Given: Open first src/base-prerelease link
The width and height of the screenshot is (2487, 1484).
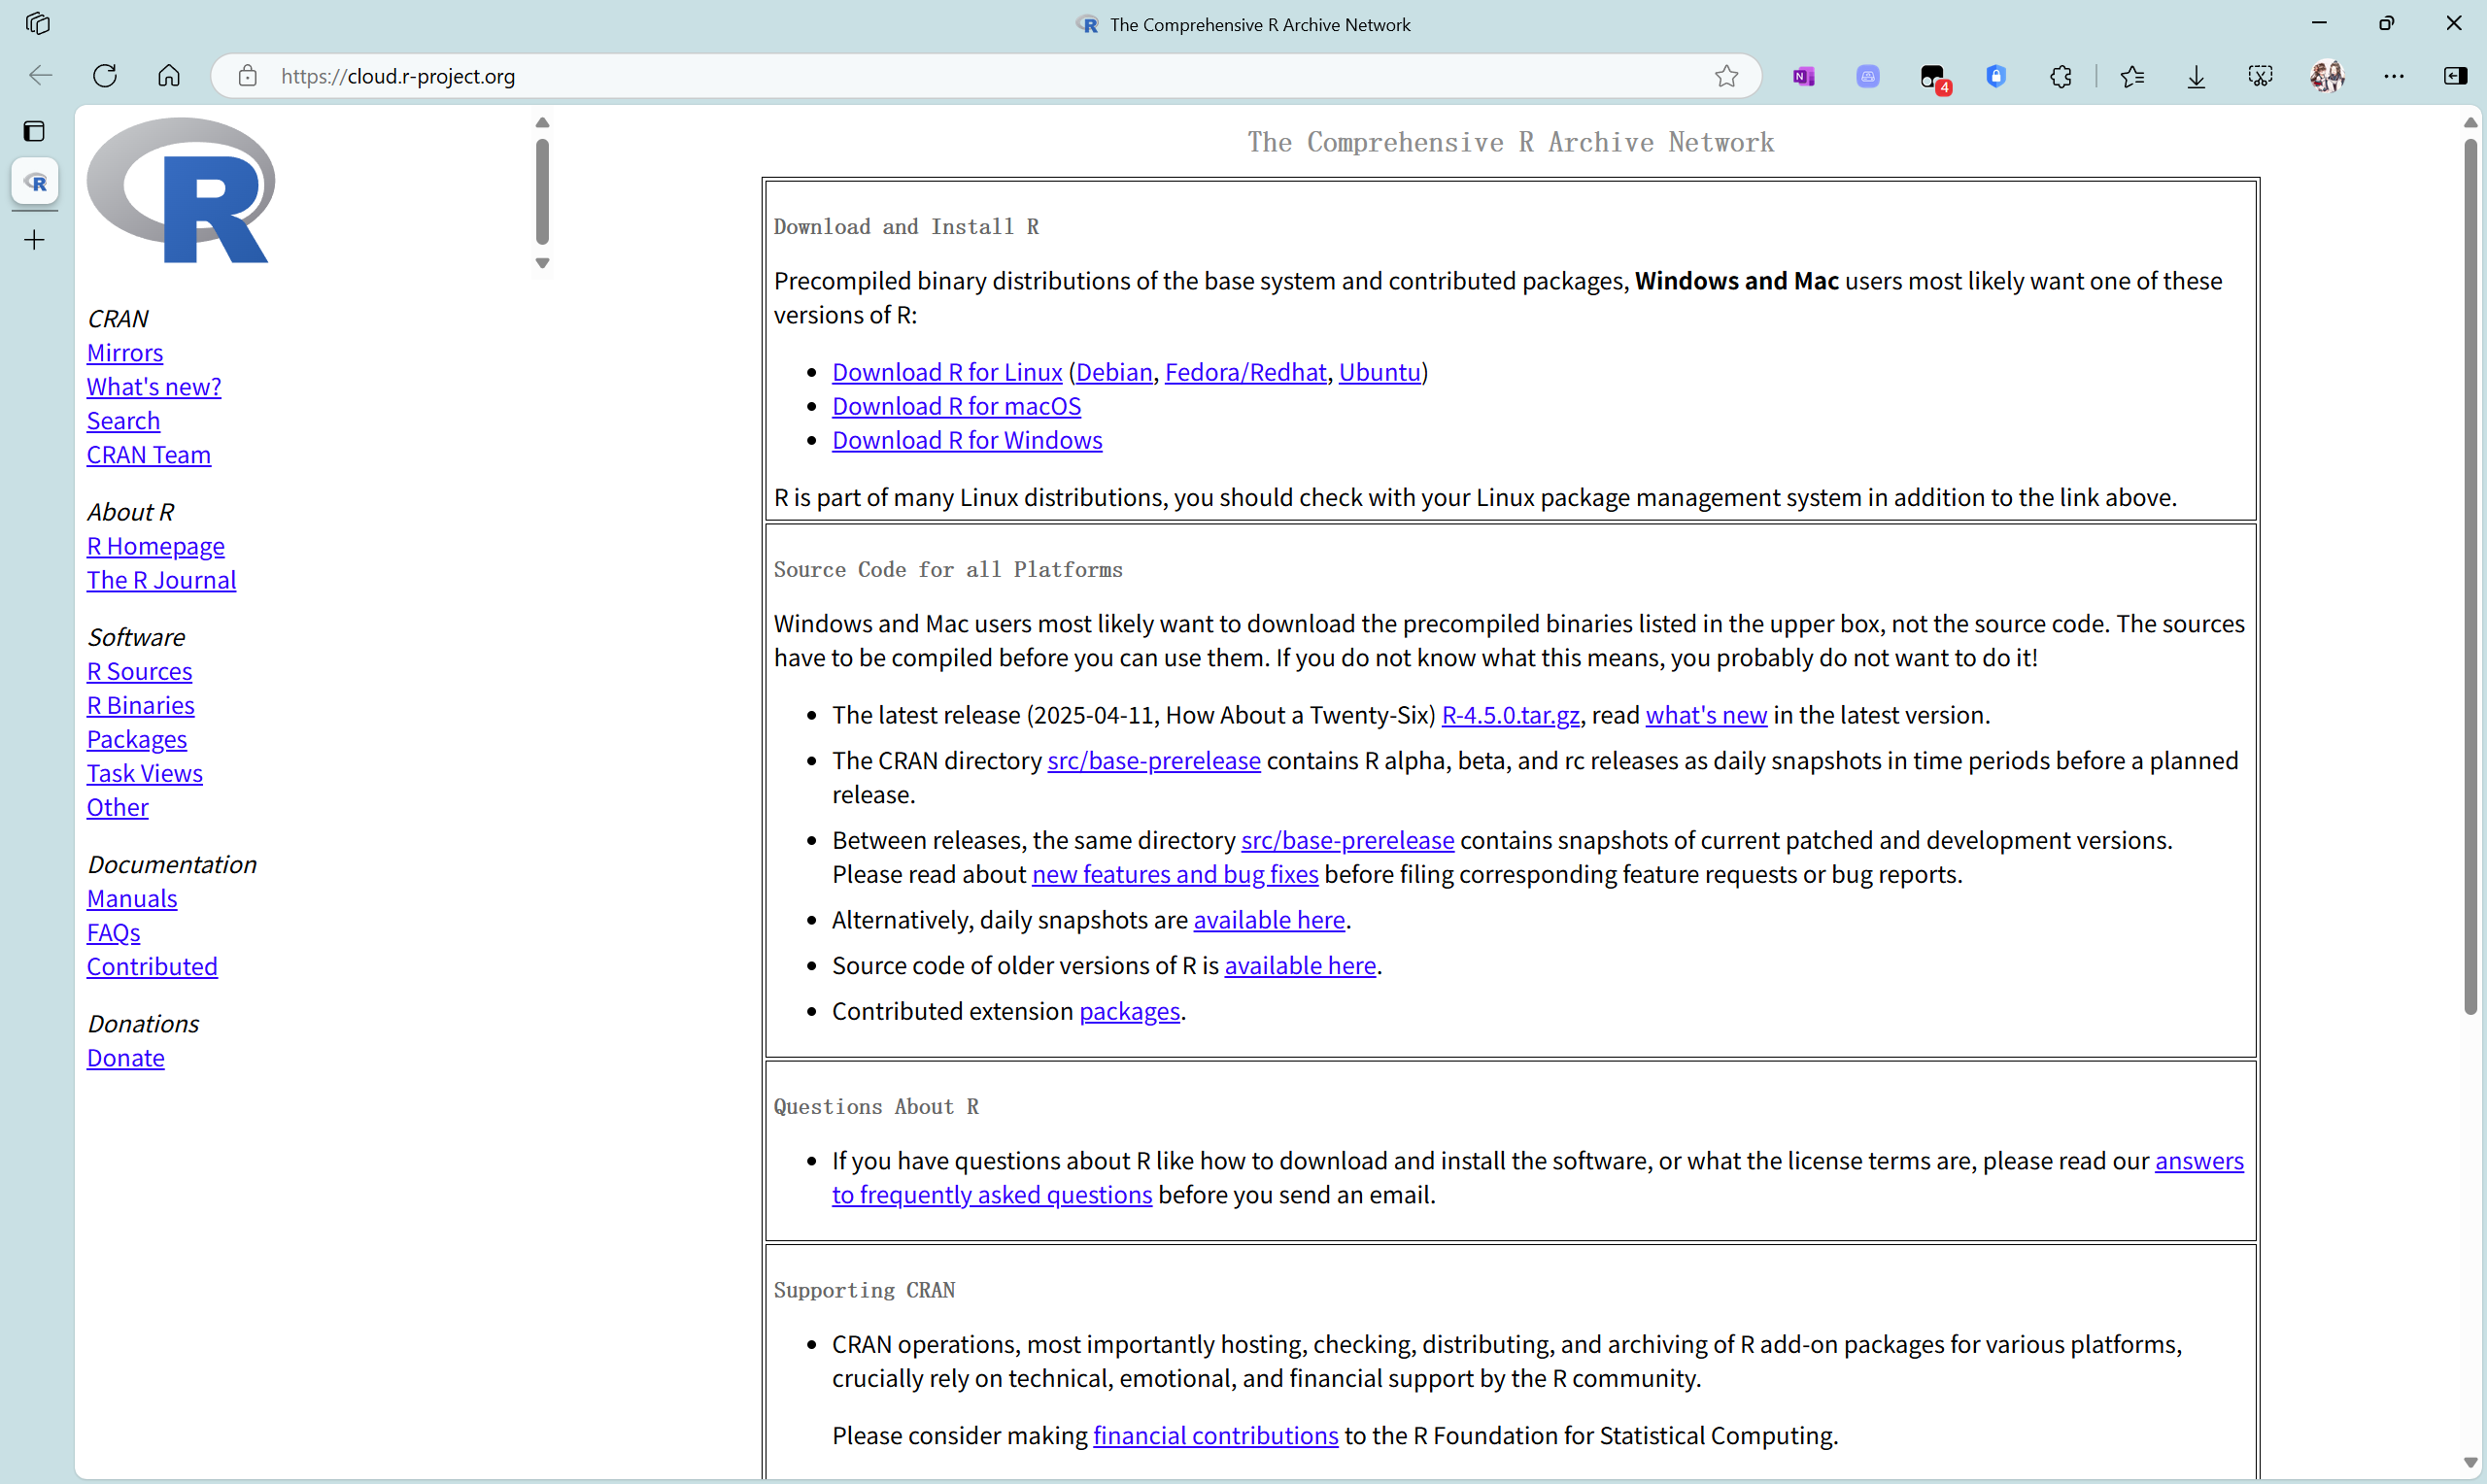Looking at the screenshot, I should click(1154, 761).
